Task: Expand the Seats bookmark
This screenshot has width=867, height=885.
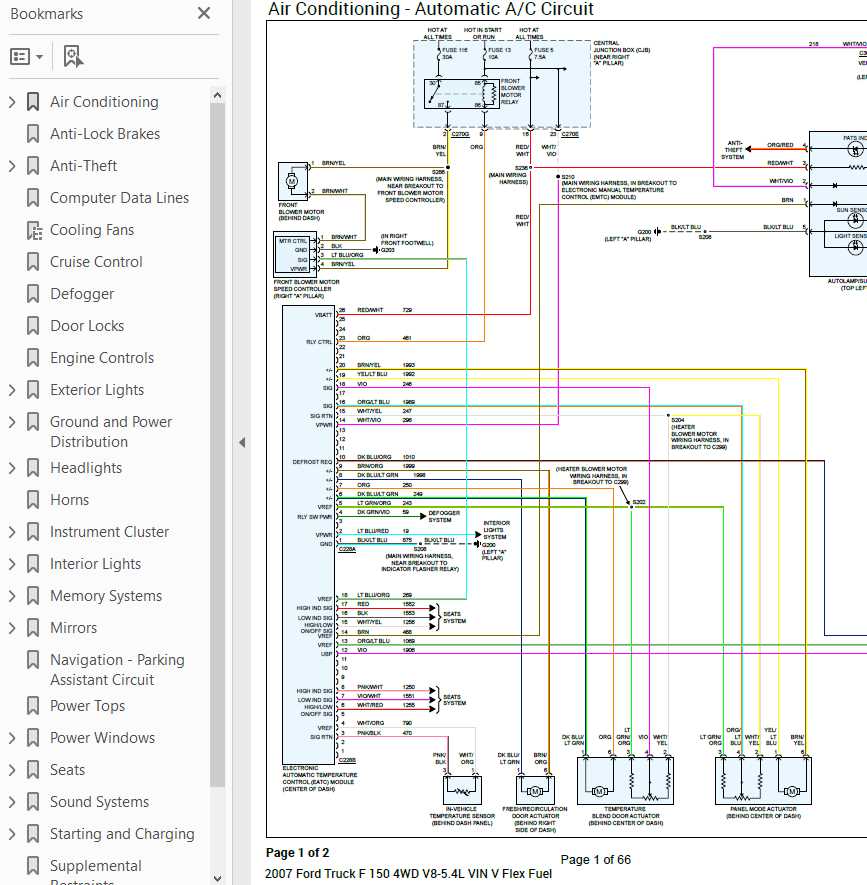Action: point(12,770)
